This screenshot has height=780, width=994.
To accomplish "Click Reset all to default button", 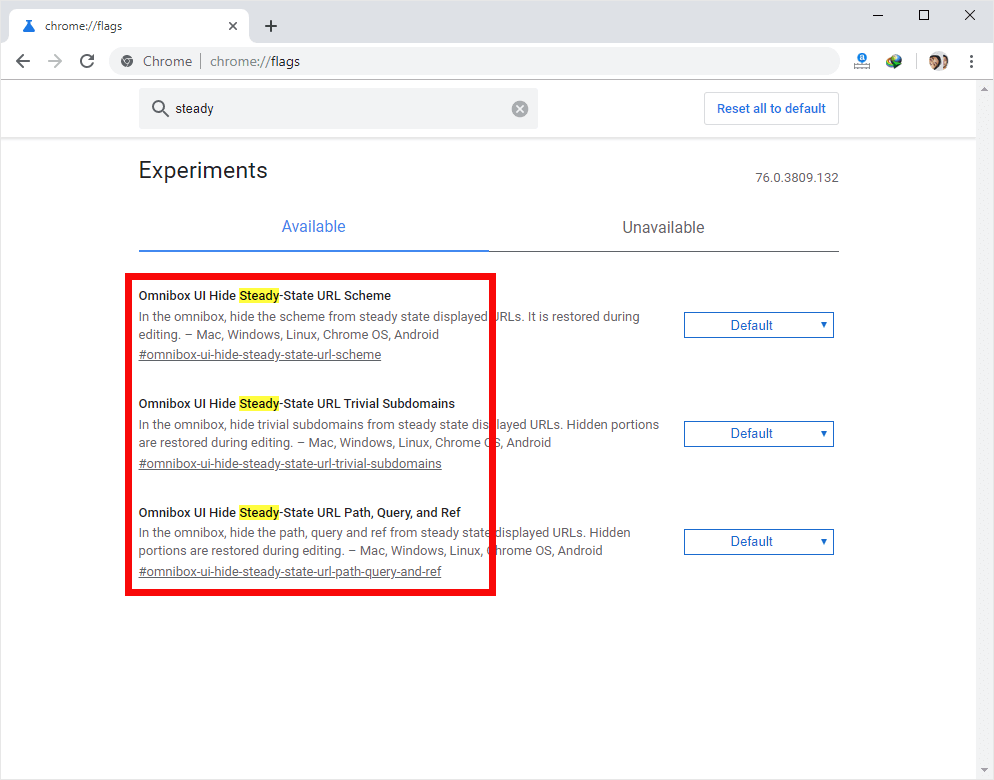I will (771, 108).
